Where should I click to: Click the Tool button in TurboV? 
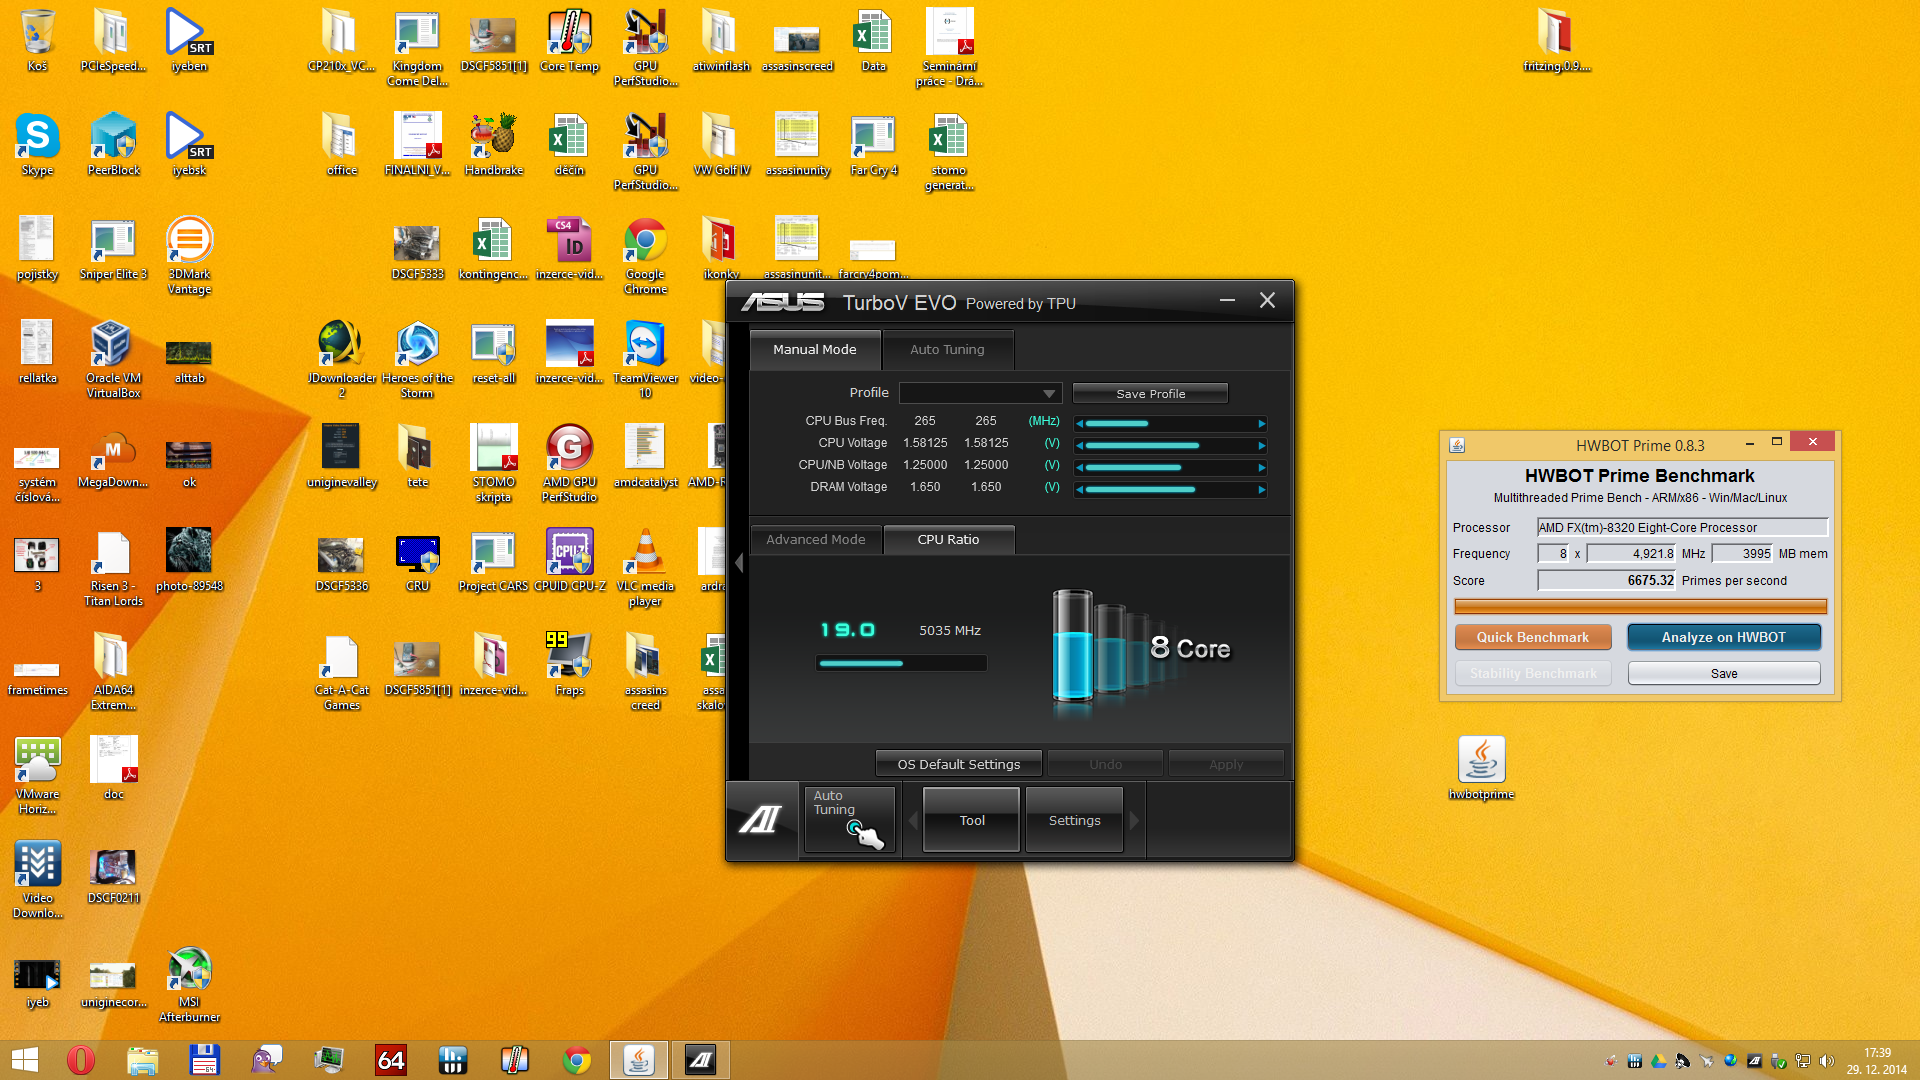(971, 820)
